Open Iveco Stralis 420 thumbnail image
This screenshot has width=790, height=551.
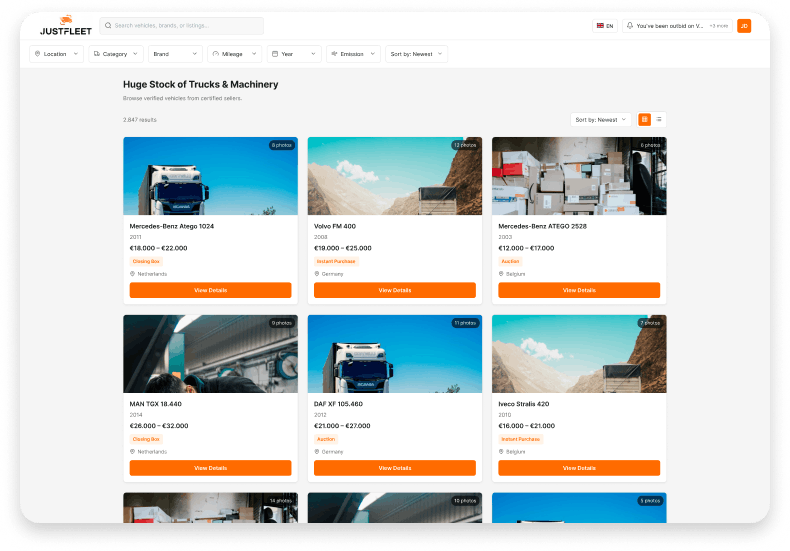click(x=579, y=354)
